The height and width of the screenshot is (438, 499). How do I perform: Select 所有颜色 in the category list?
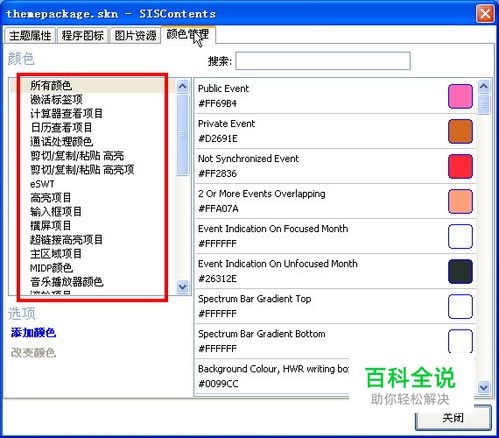coord(51,85)
